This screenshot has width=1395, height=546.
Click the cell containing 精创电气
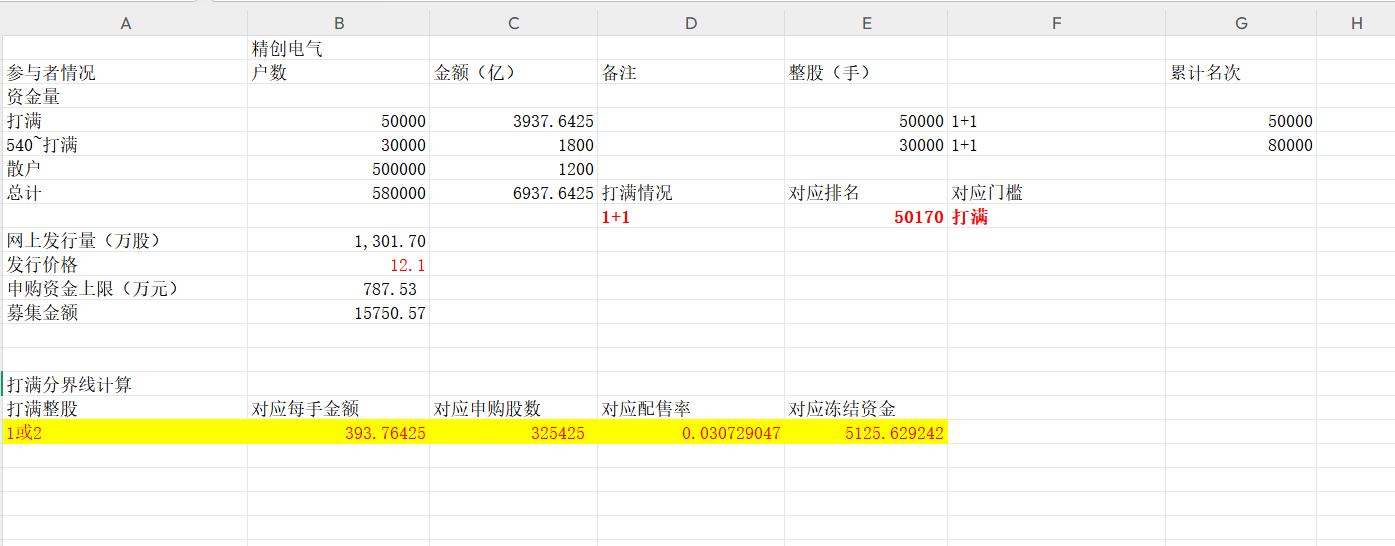(338, 48)
